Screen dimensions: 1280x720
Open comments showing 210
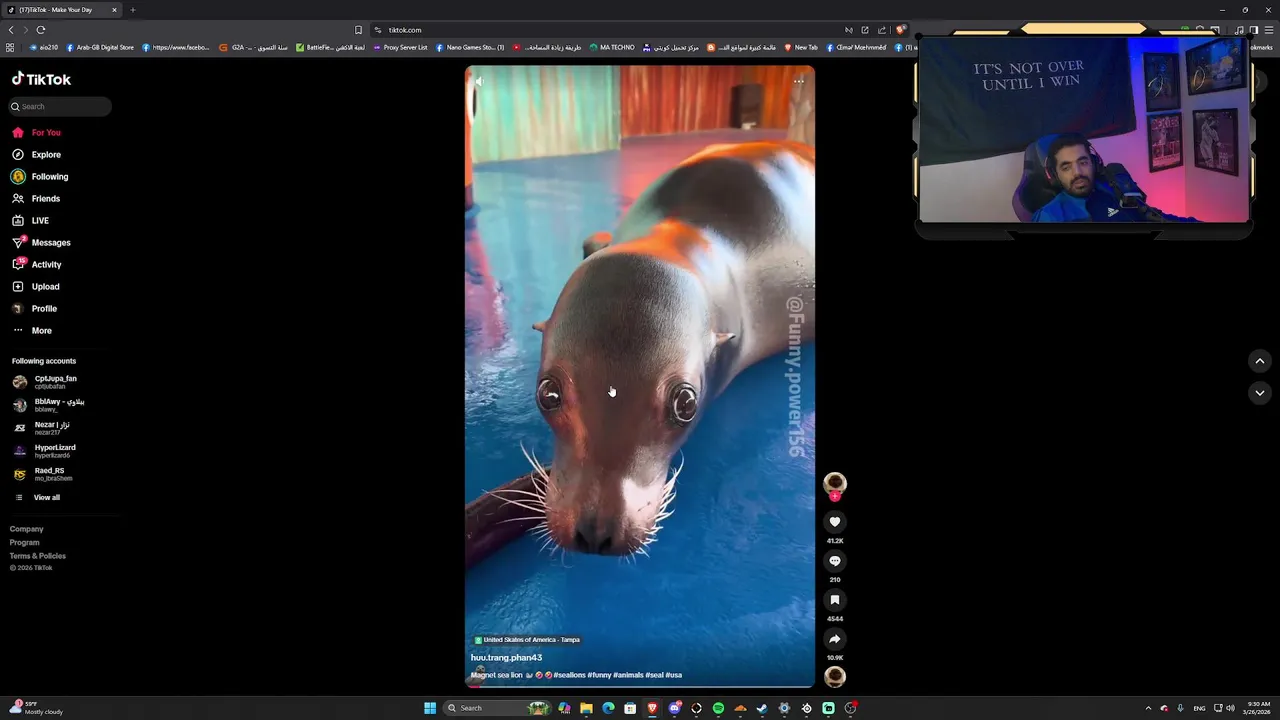835,561
